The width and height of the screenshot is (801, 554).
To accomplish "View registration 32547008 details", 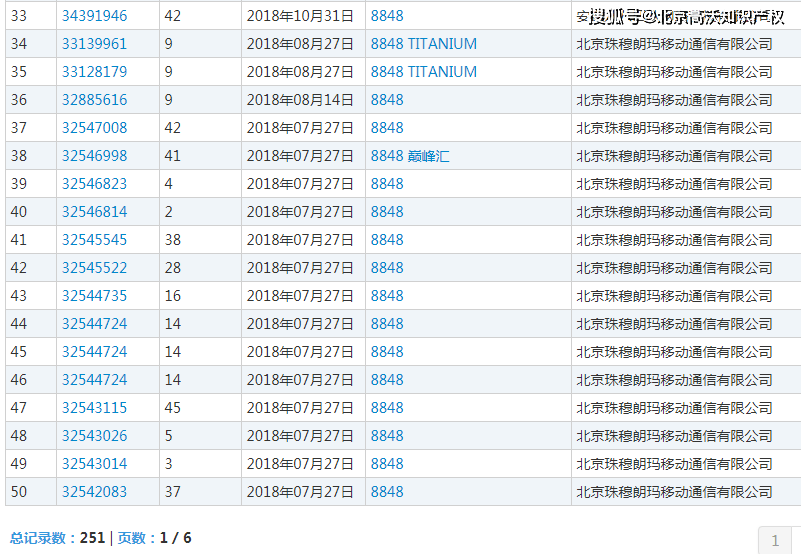I will [94, 128].
